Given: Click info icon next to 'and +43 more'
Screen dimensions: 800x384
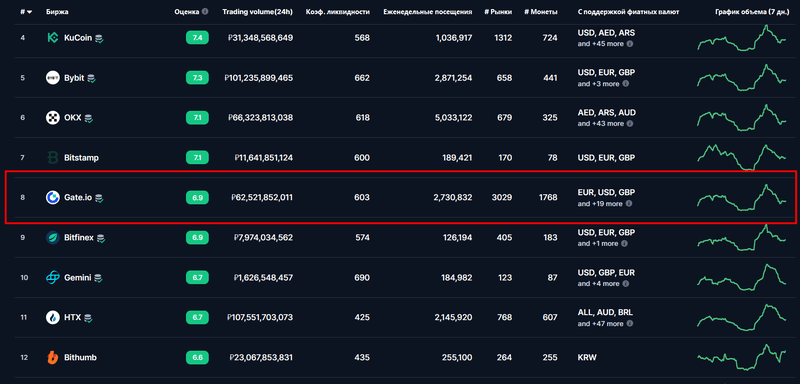Looking at the screenshot, I should pyautogui.click(x=630, y=123).
